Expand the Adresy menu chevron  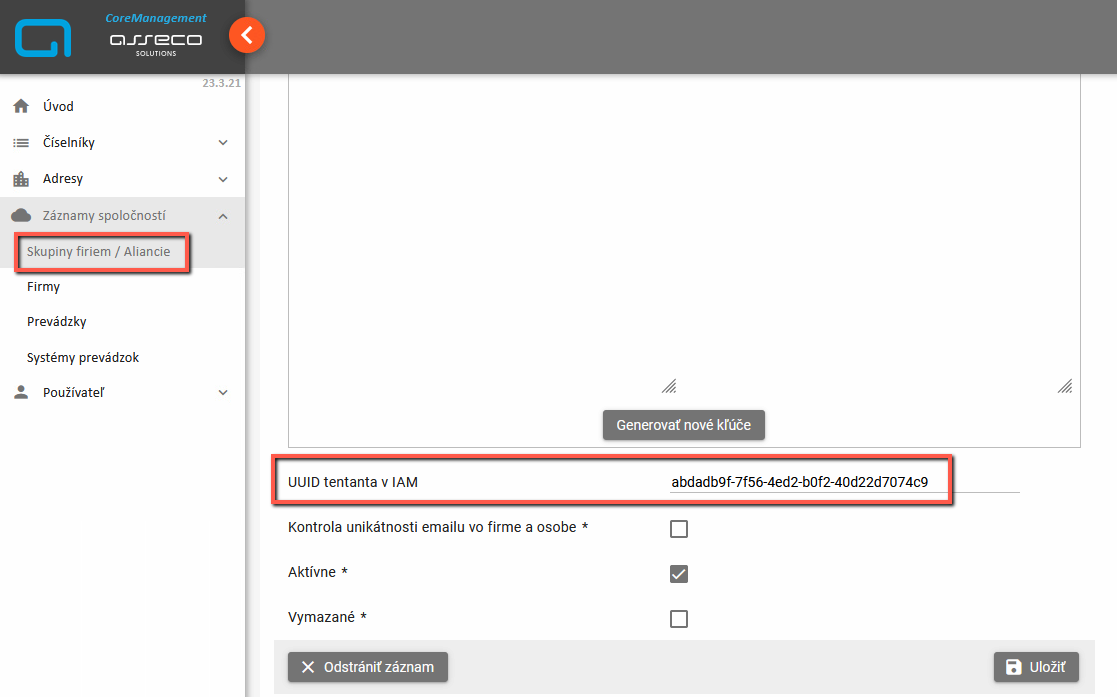pos(223,179)
